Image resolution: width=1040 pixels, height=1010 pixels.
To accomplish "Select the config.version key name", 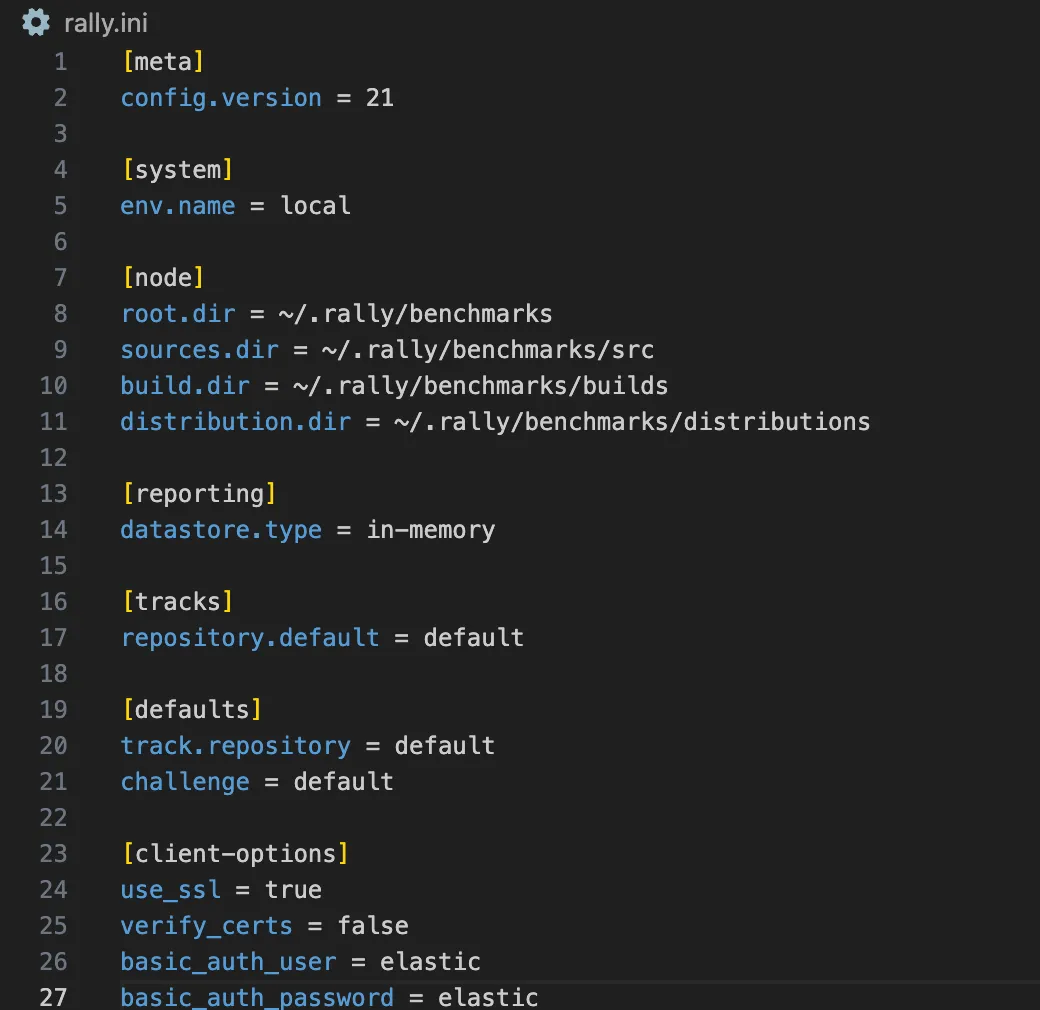I will point(221,97).
